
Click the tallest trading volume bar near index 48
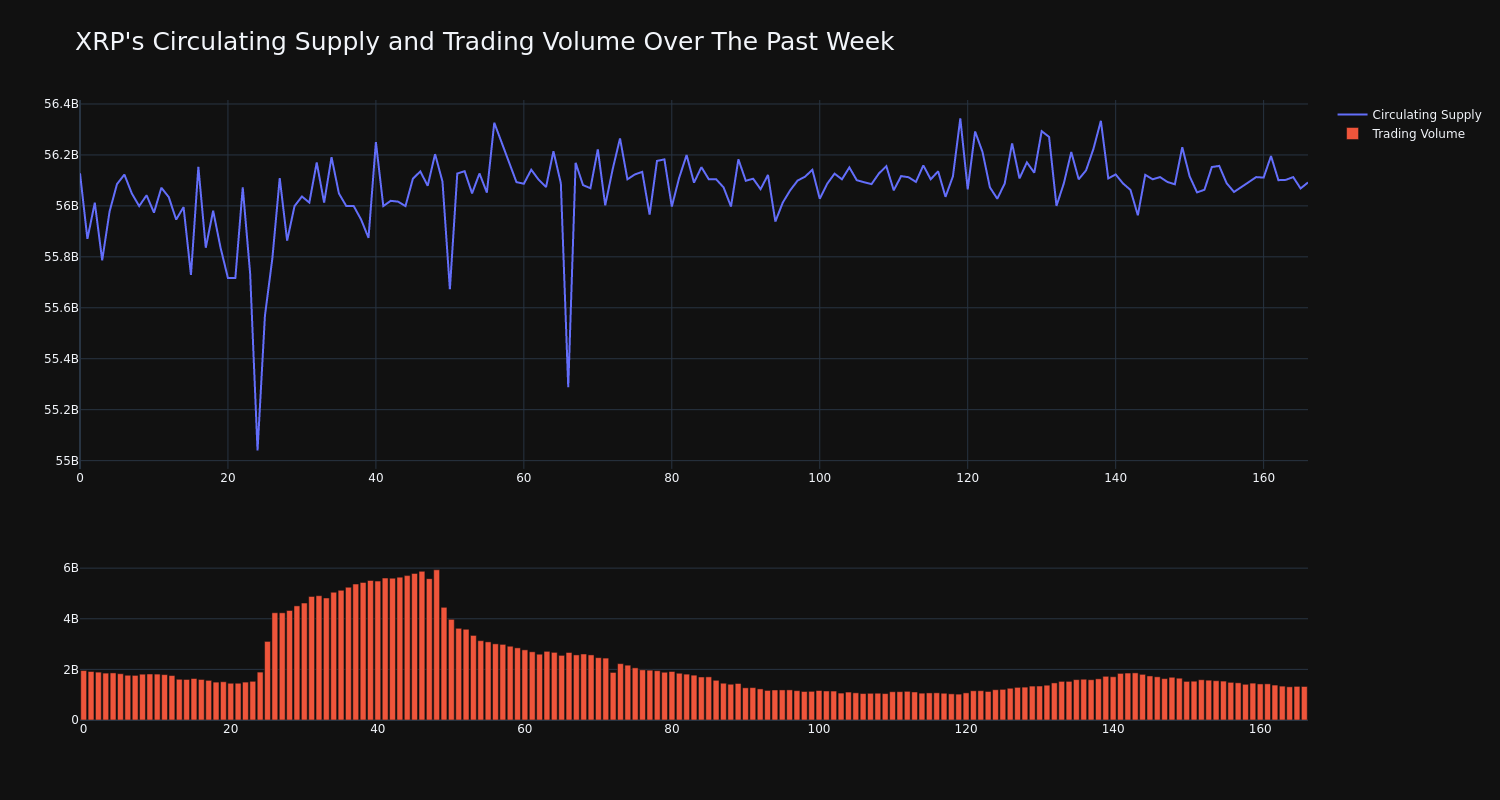(x=436, y=645)
